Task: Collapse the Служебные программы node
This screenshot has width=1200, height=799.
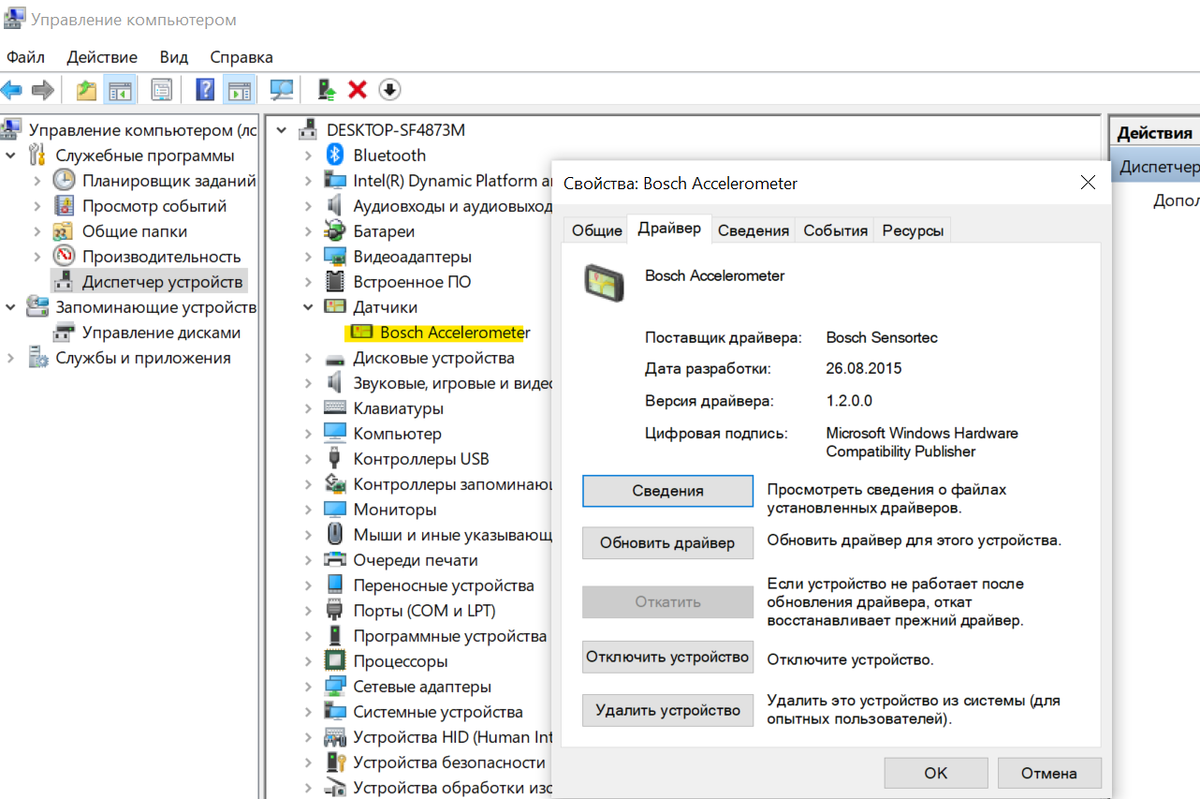Action: point(11,155)
